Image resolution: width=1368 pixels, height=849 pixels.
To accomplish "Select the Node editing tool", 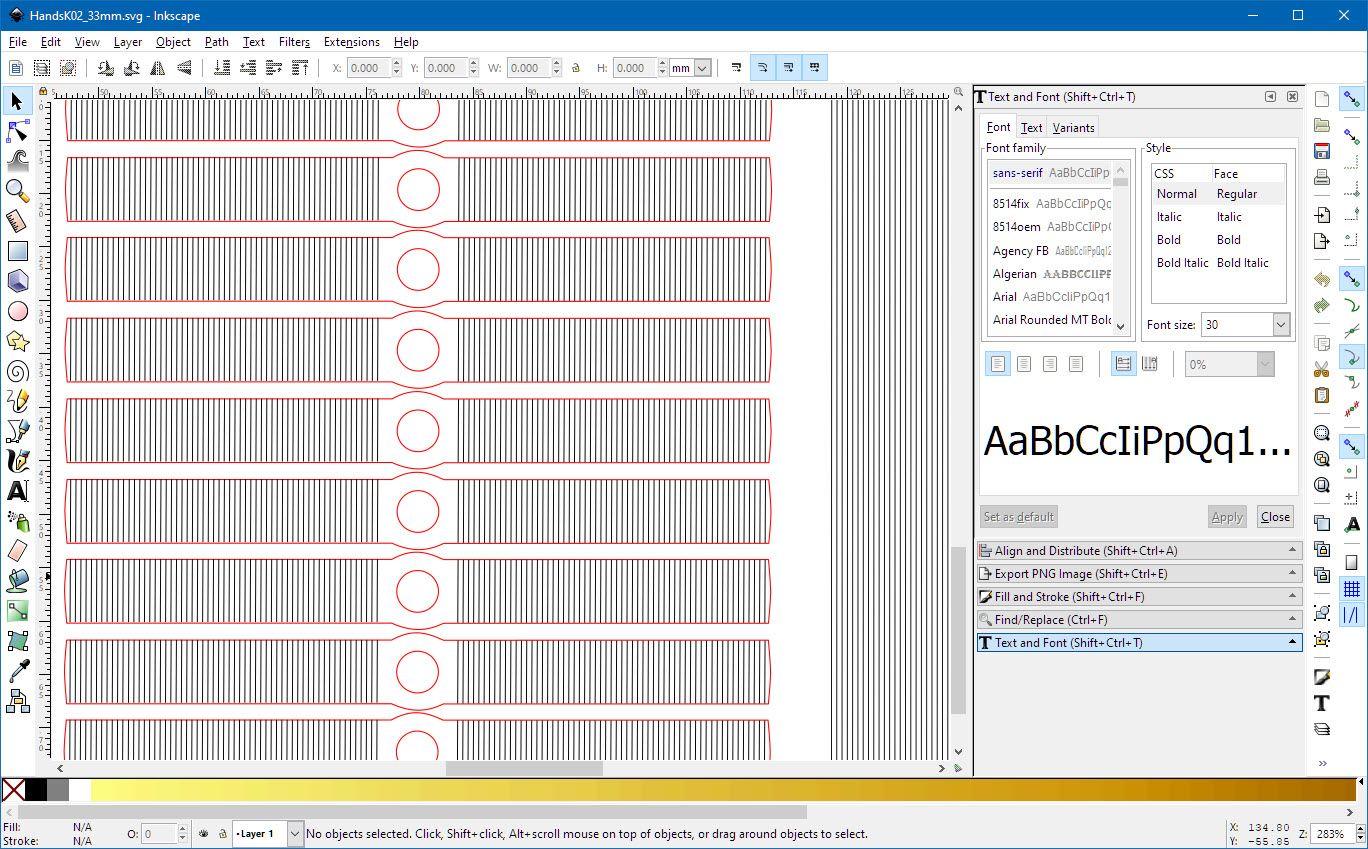I will (x=17, y=131).
